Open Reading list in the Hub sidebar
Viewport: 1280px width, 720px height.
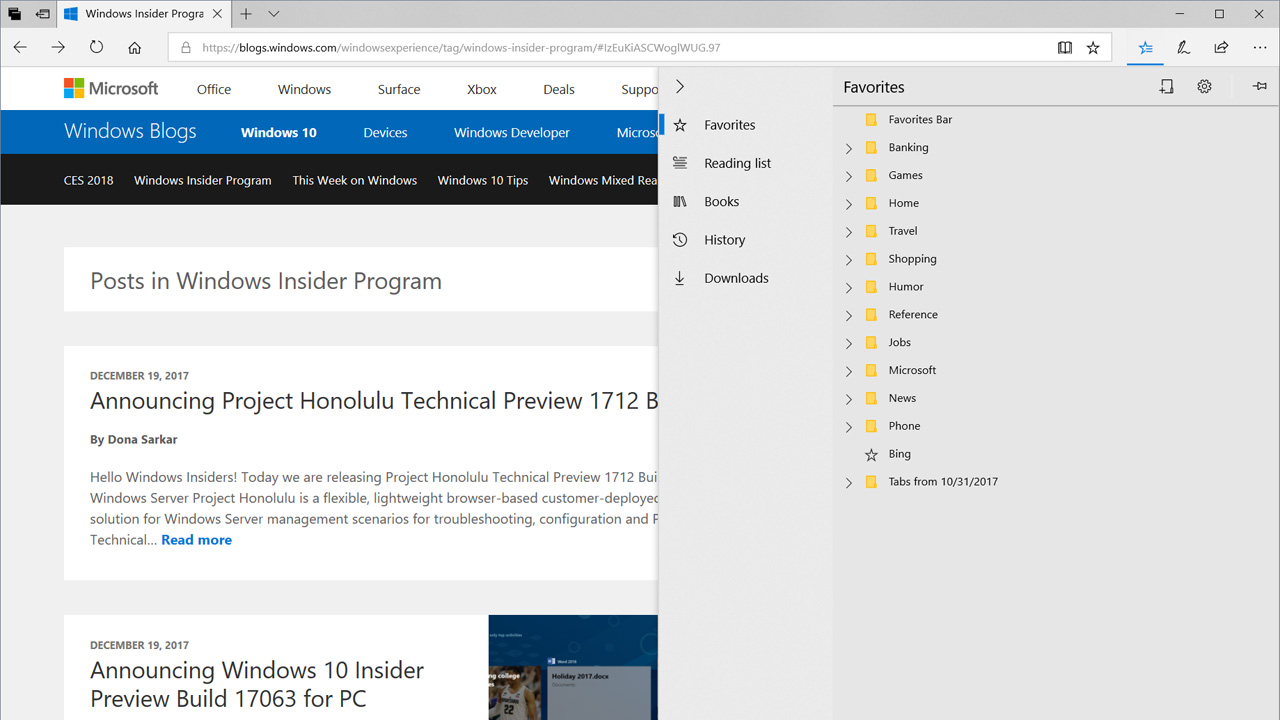point(737,163)
